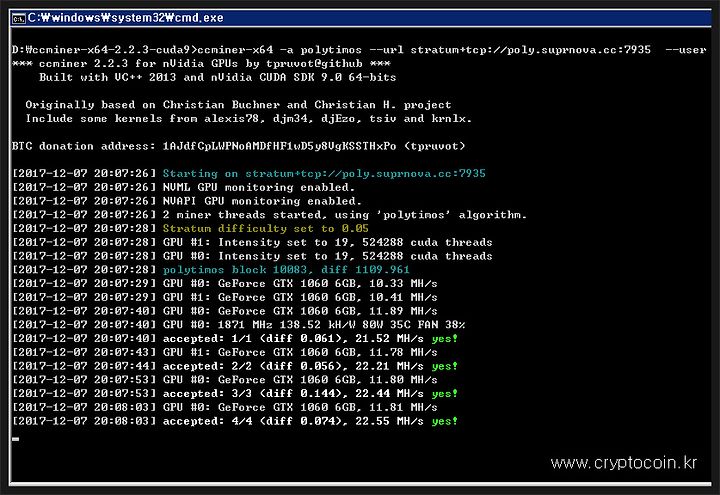This screenshot has width=720, height=495.
Task: Click the cmd.exe icon in title bar
Action: 19,18
